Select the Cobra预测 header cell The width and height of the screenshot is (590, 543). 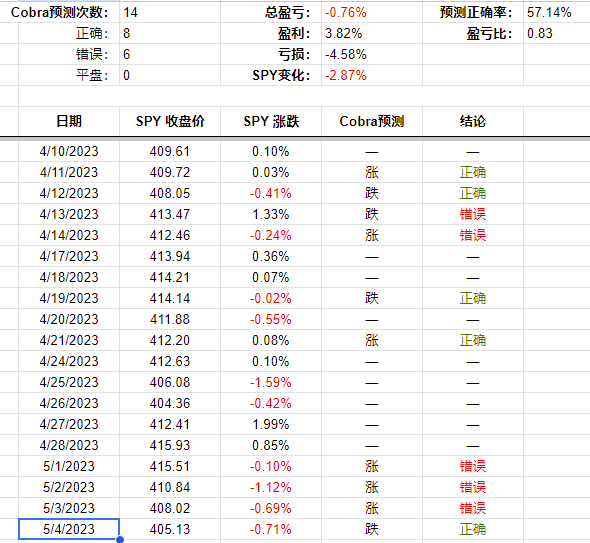372,121
